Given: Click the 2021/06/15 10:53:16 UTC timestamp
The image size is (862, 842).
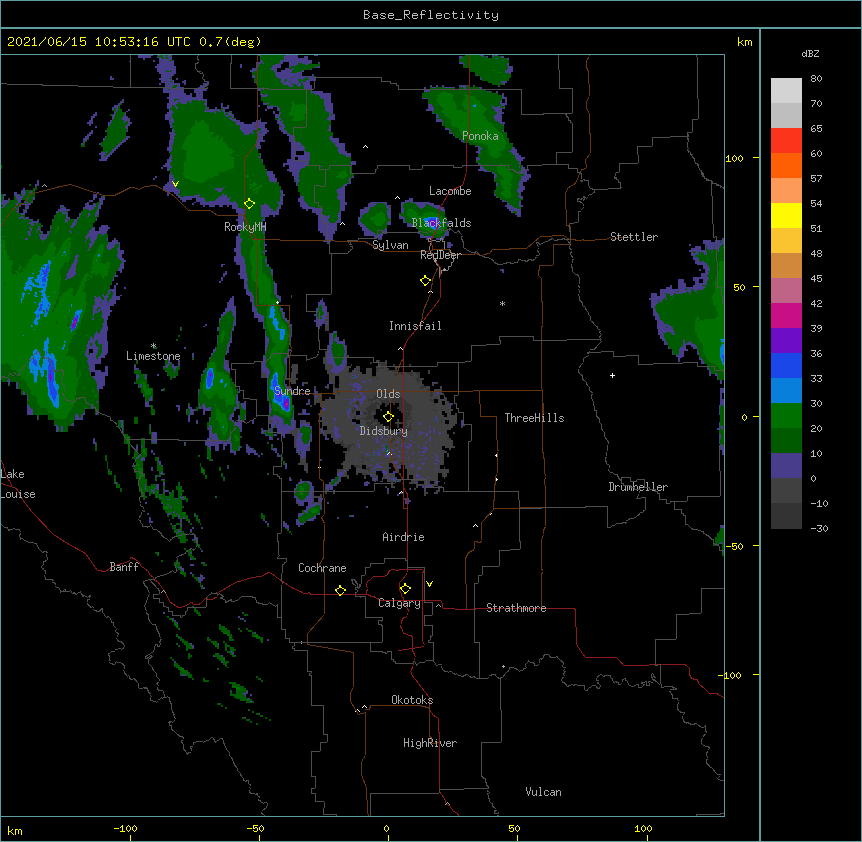Looking at the screenshot, I should pyautogui.click(x=99, y=42).
